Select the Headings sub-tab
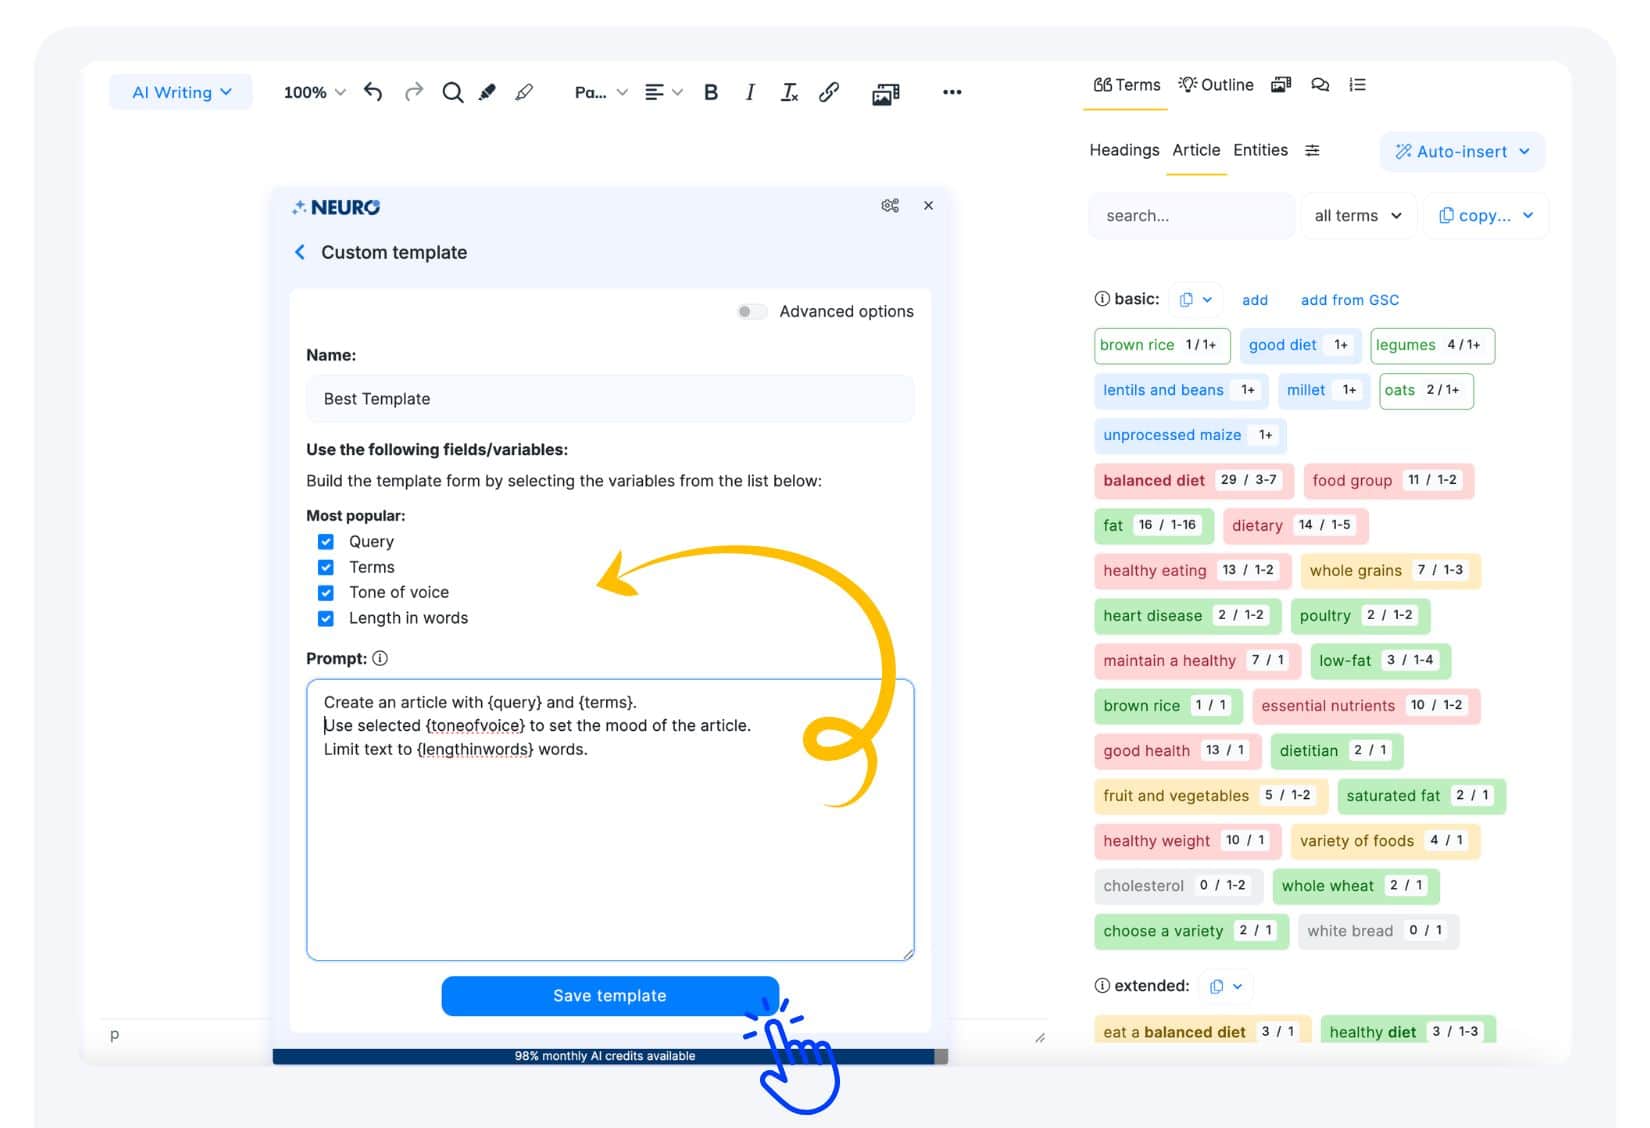 [1124, 150]
